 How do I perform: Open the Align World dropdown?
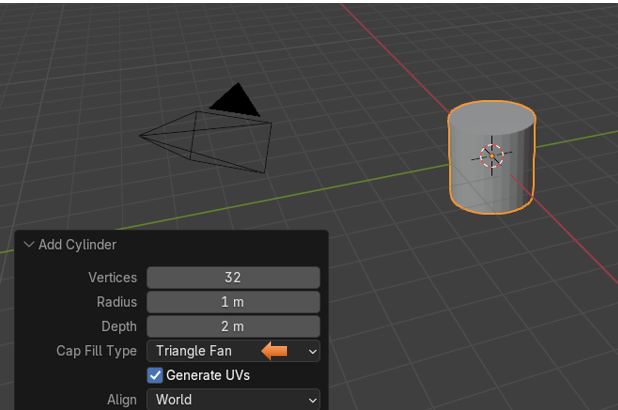[233, 399]
